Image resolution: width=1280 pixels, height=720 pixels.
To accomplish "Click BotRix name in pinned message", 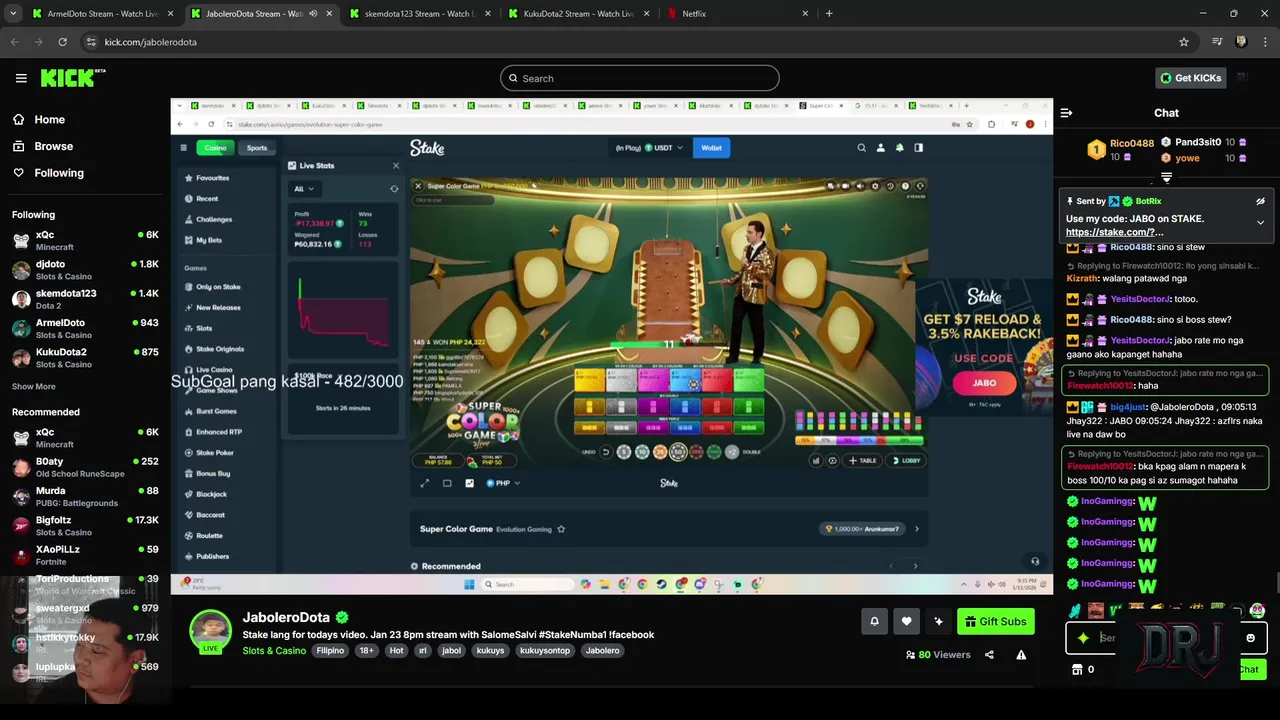I will click(1148, 201).
